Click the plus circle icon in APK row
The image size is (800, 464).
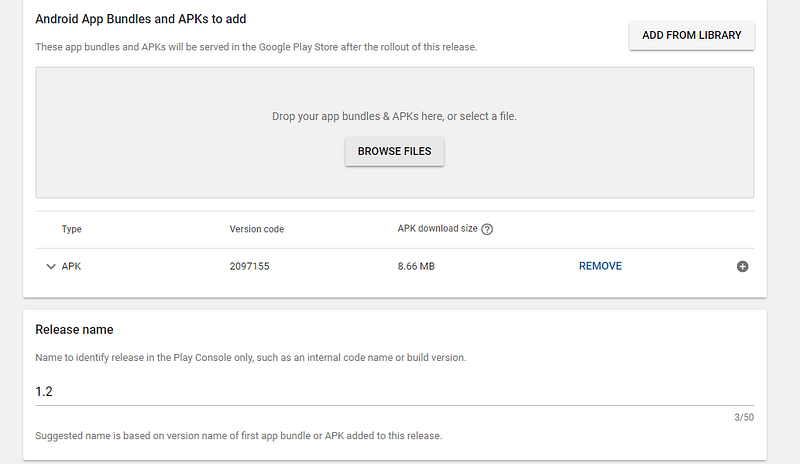tap(742, 266)
